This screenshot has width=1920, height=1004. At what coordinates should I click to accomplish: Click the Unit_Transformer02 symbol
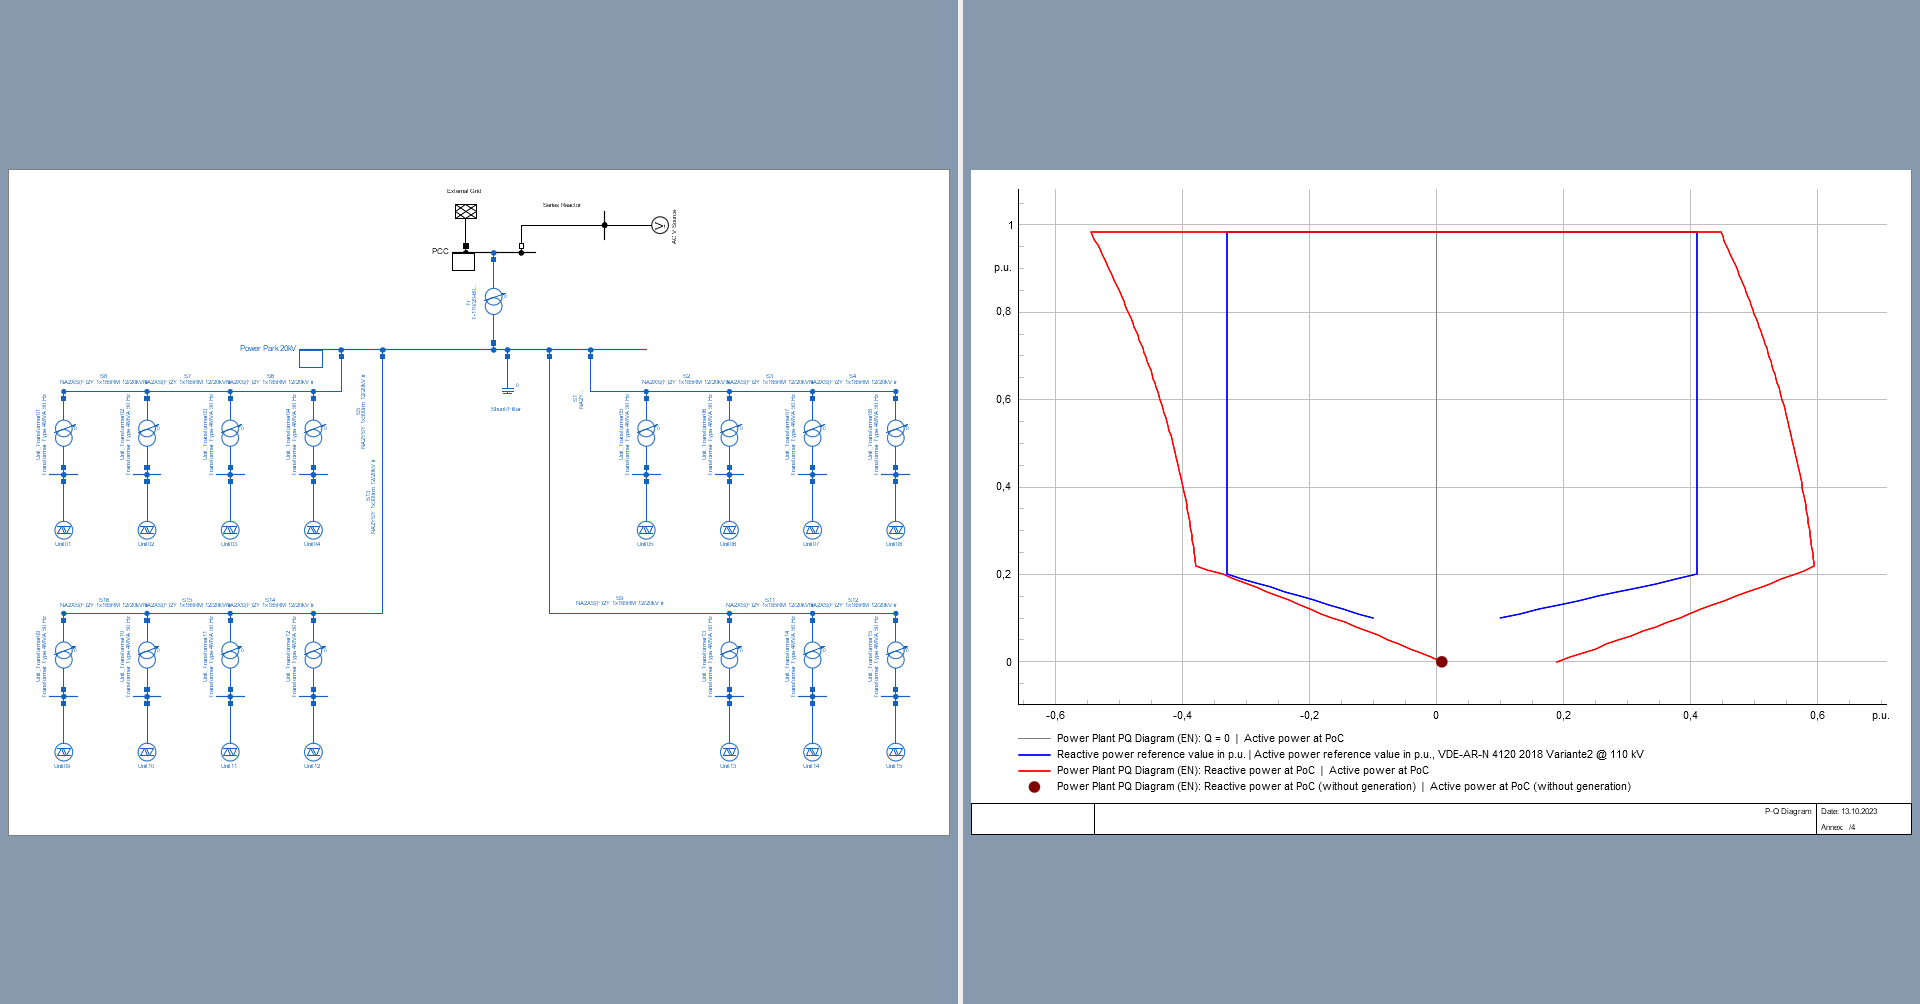click(147, 433)
